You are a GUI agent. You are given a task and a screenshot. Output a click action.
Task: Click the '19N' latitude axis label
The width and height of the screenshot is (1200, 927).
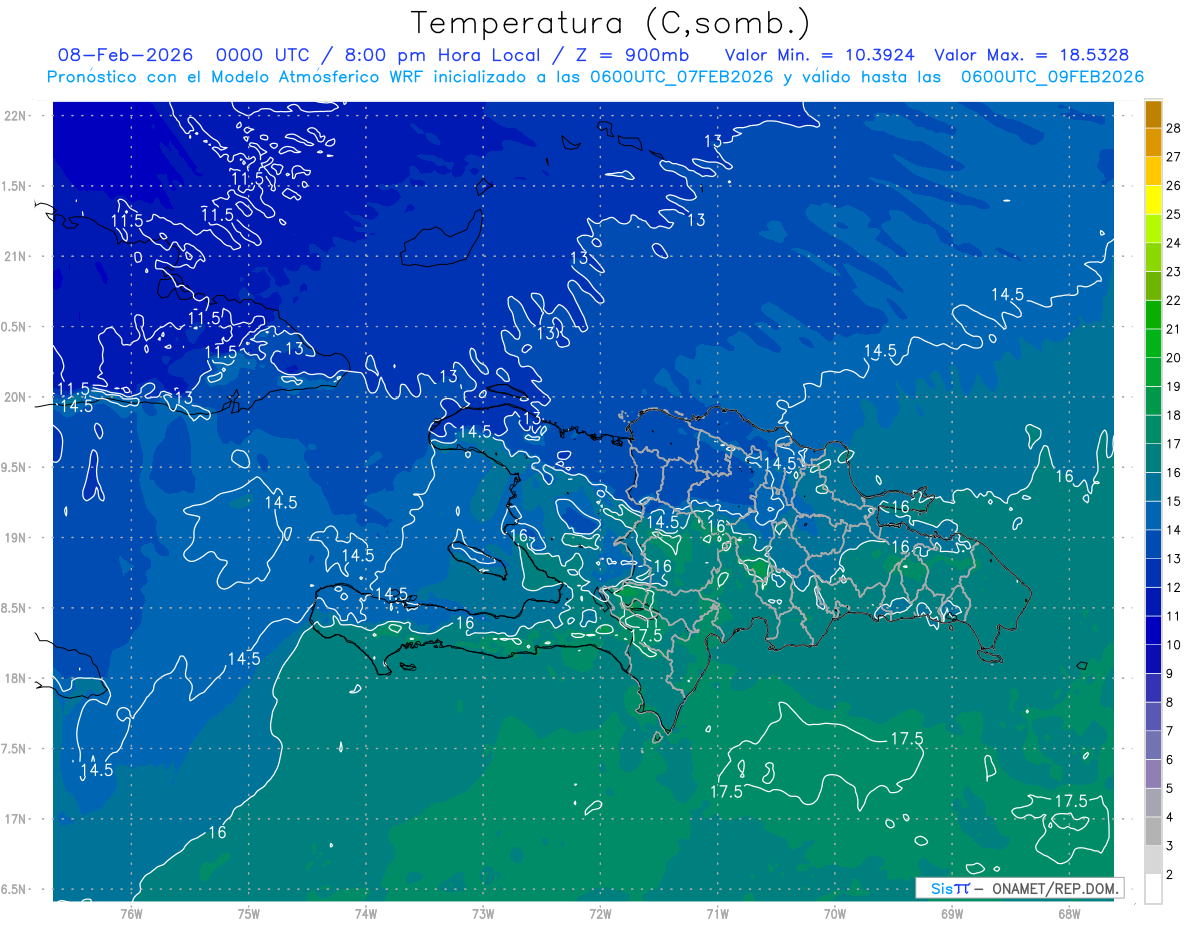(x=14, y=538)
